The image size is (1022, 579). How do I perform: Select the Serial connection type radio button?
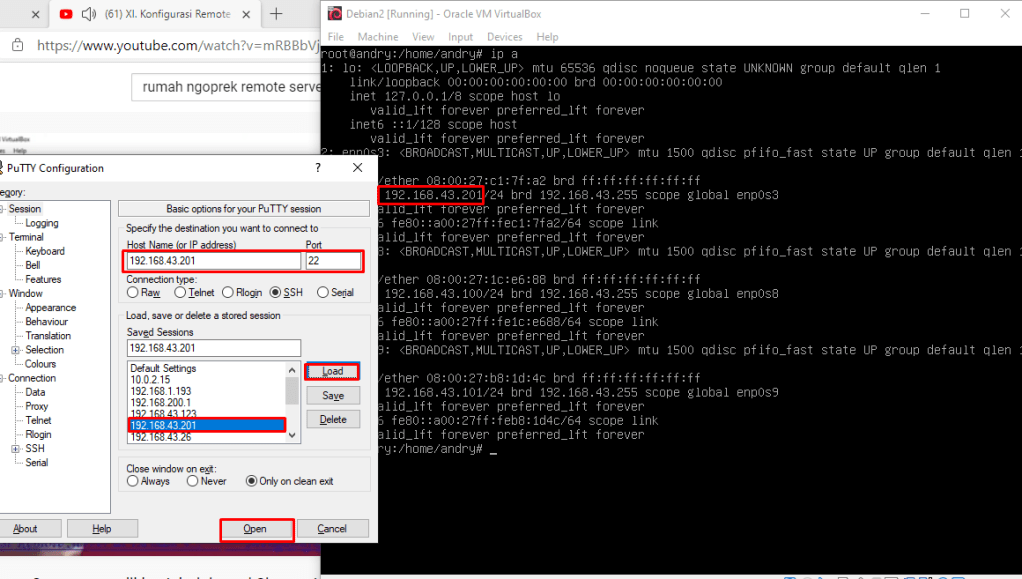pos(323,293)
